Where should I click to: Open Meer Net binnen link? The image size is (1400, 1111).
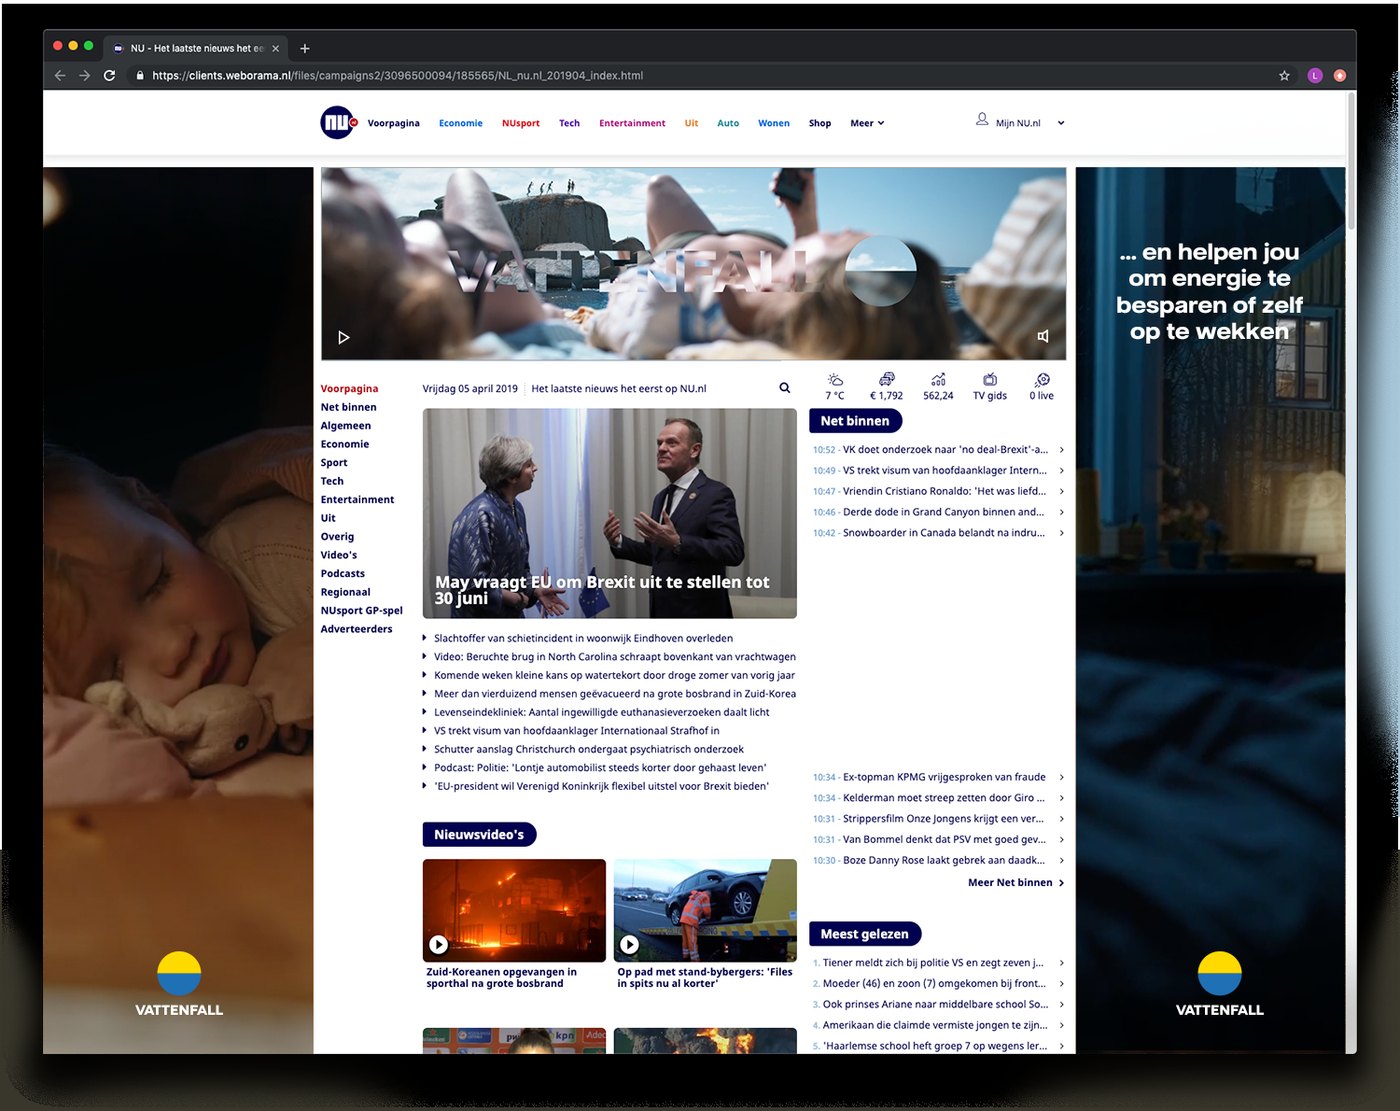(1016, 883)
